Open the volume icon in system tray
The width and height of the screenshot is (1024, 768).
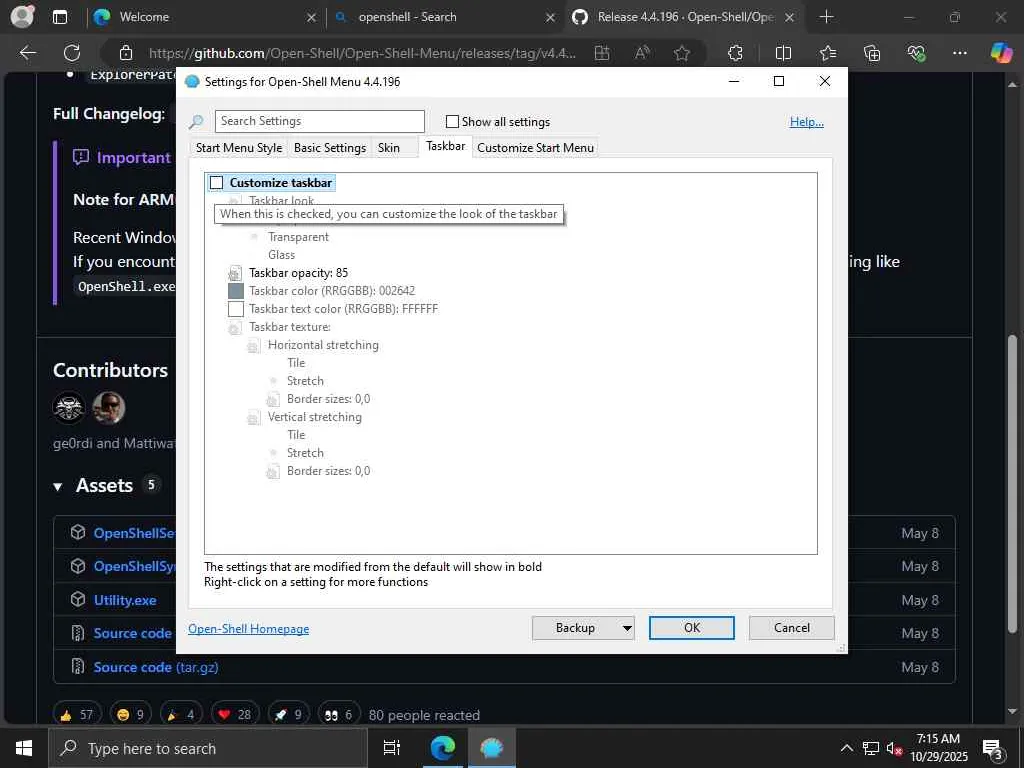click(893, 748)
